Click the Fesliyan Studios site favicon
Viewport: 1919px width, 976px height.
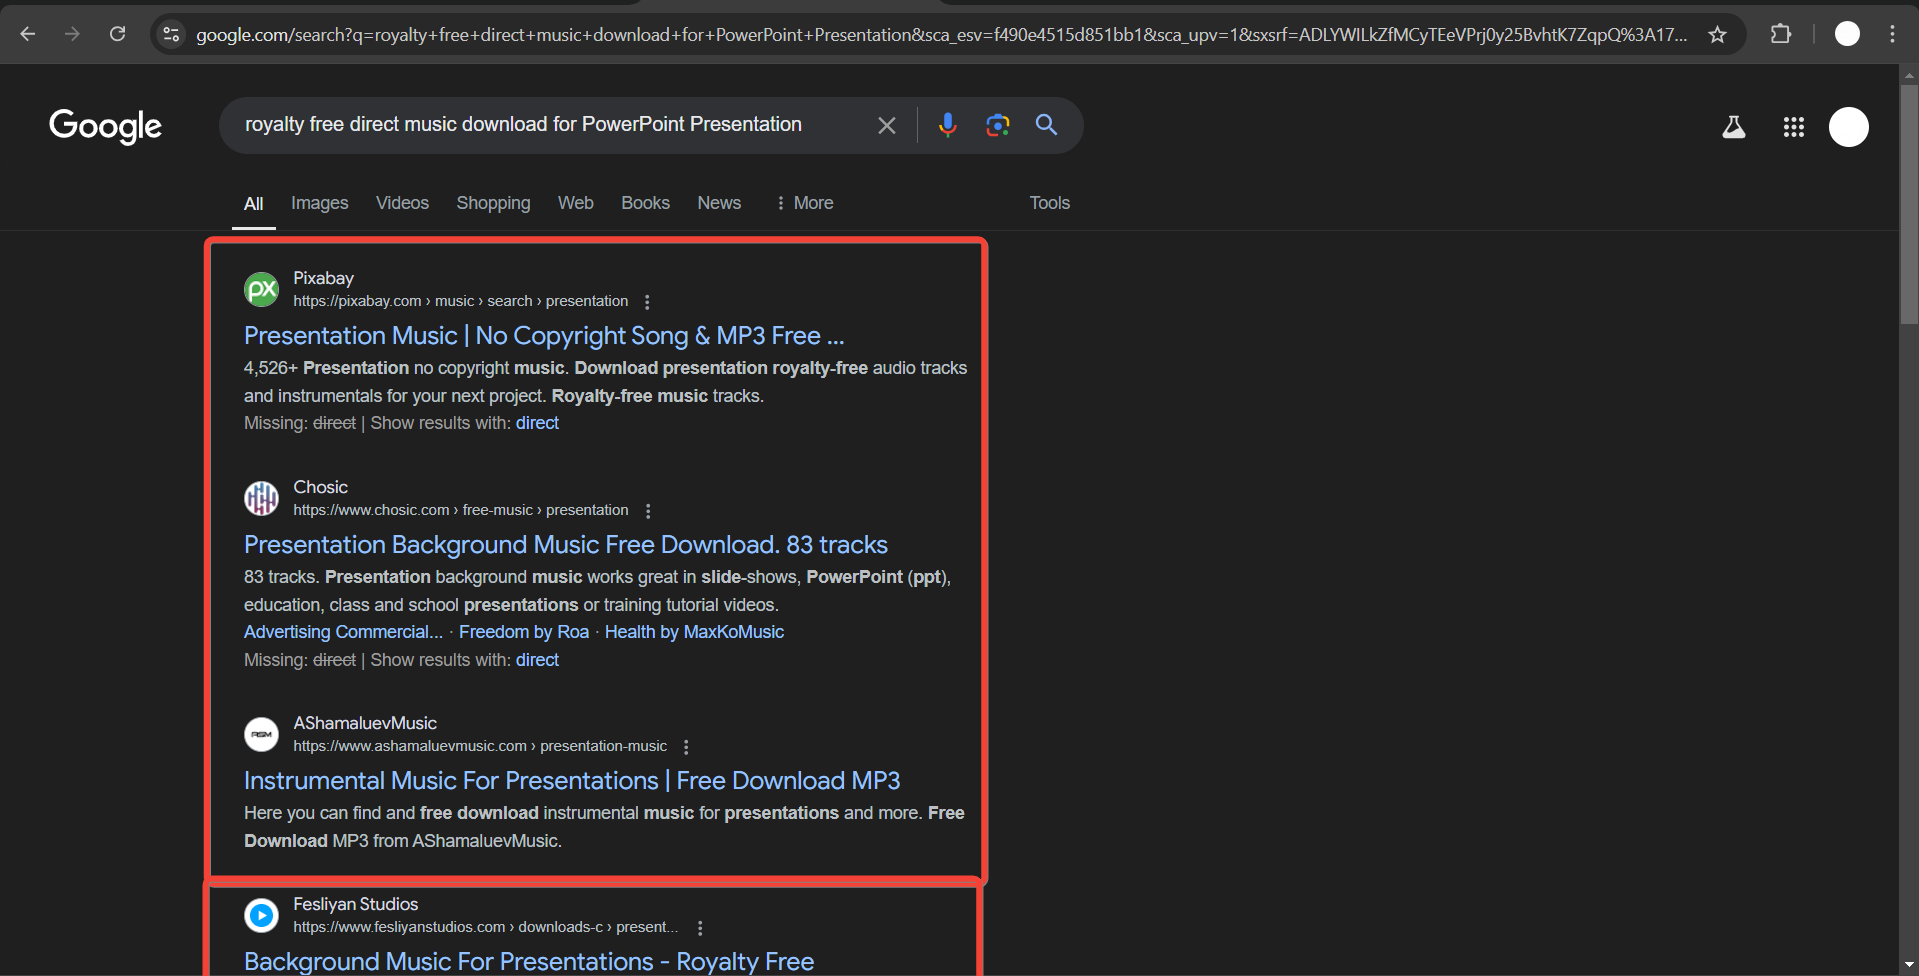261,915
